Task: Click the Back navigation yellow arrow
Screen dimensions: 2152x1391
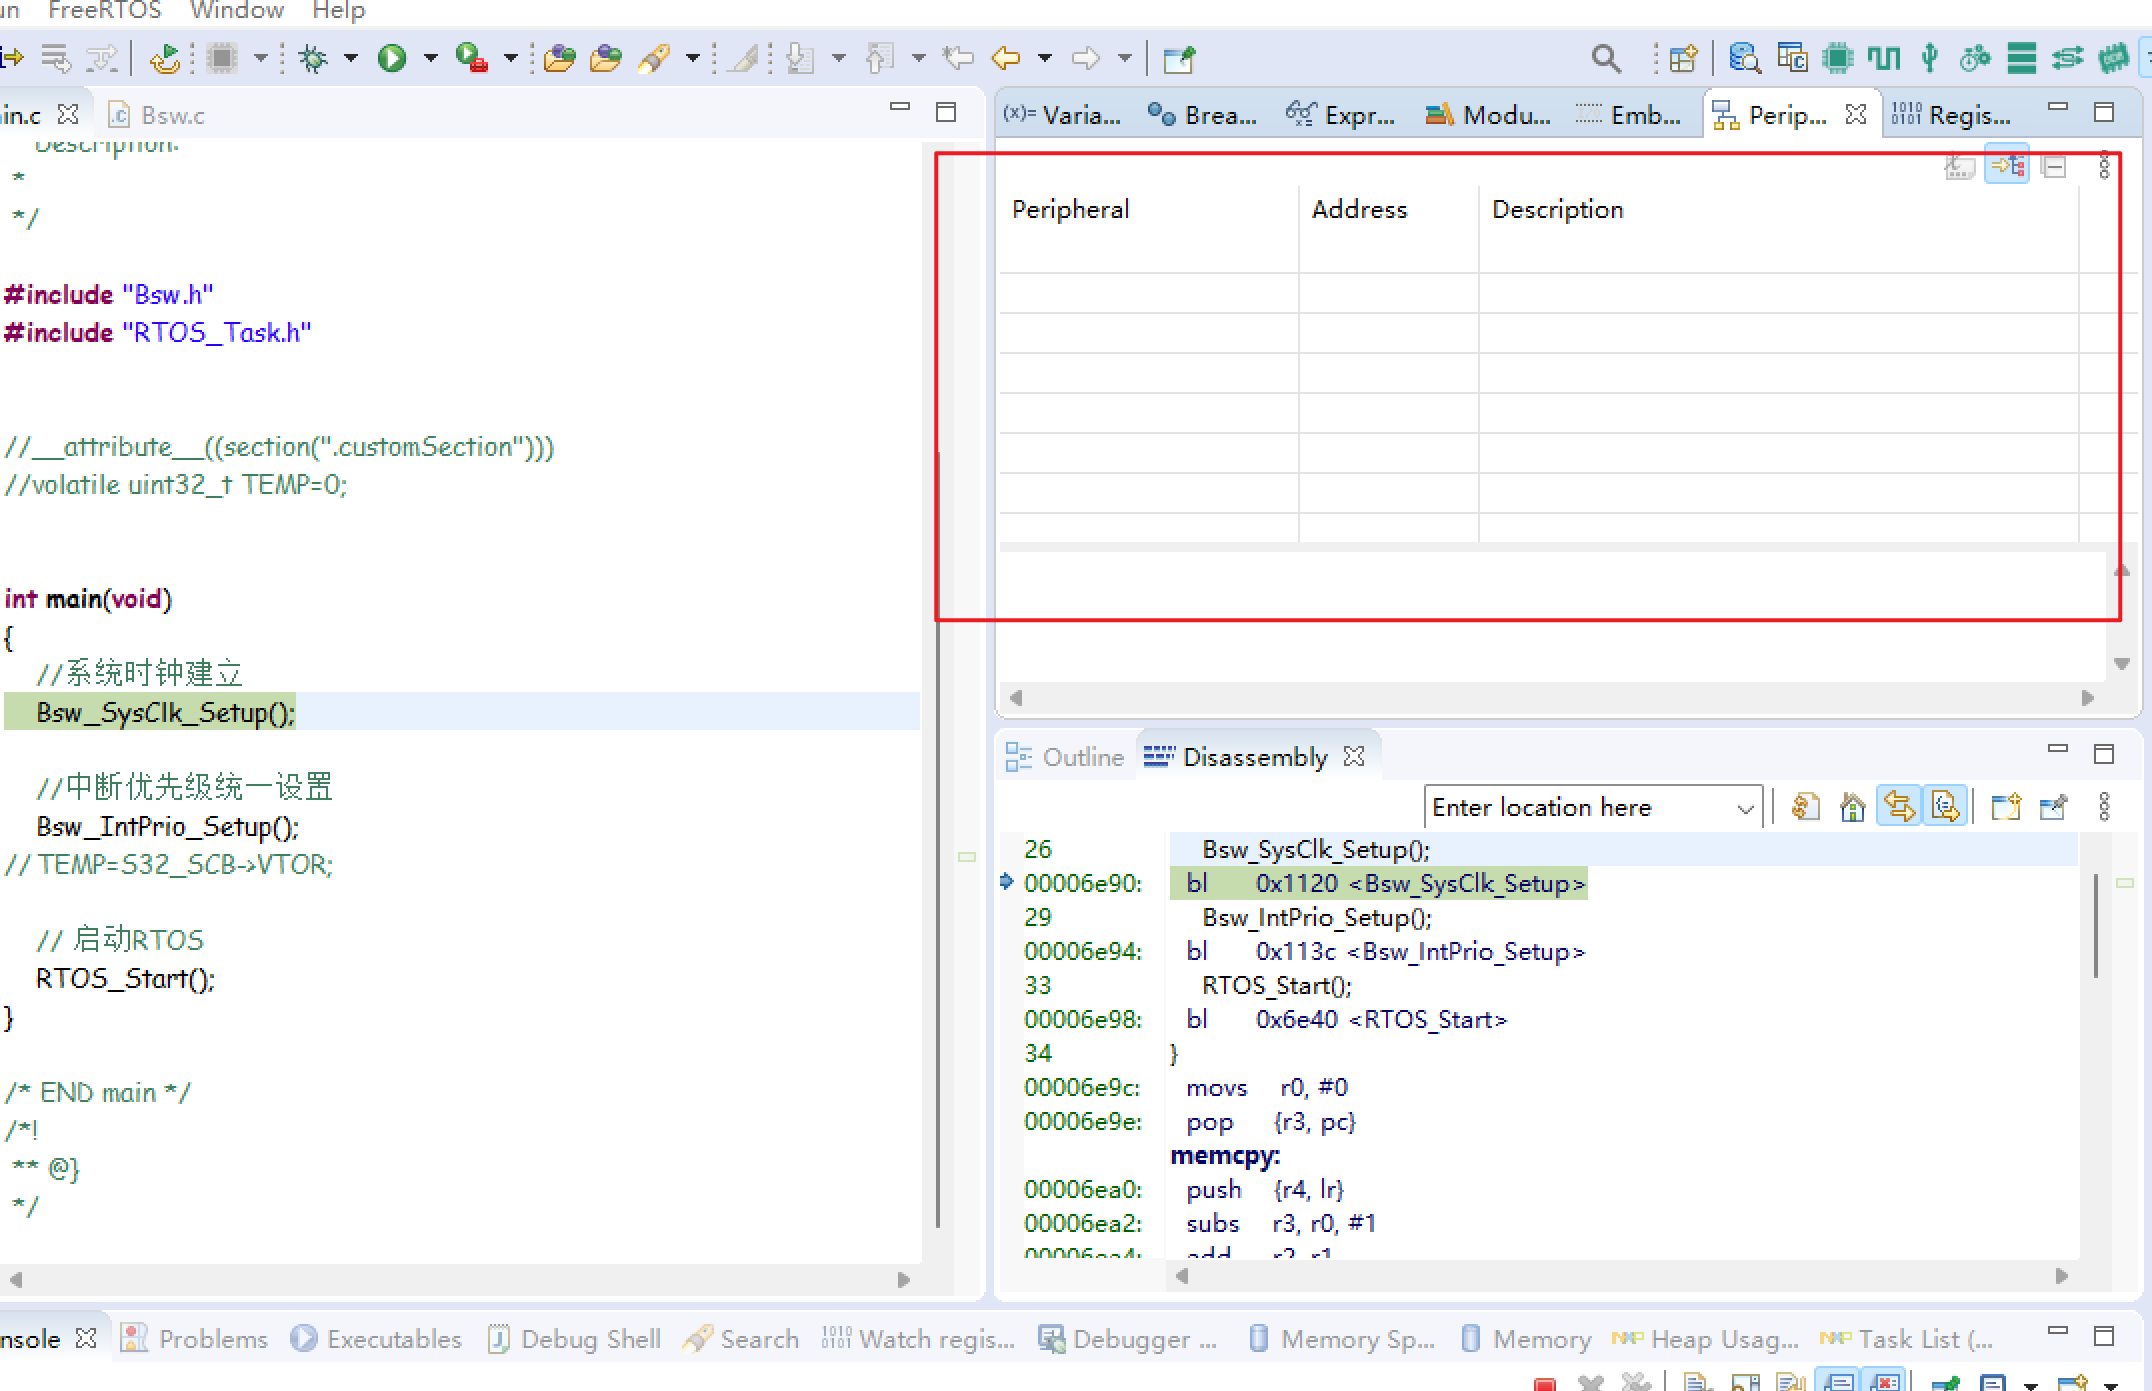Action: click(x=1006, y=59)
